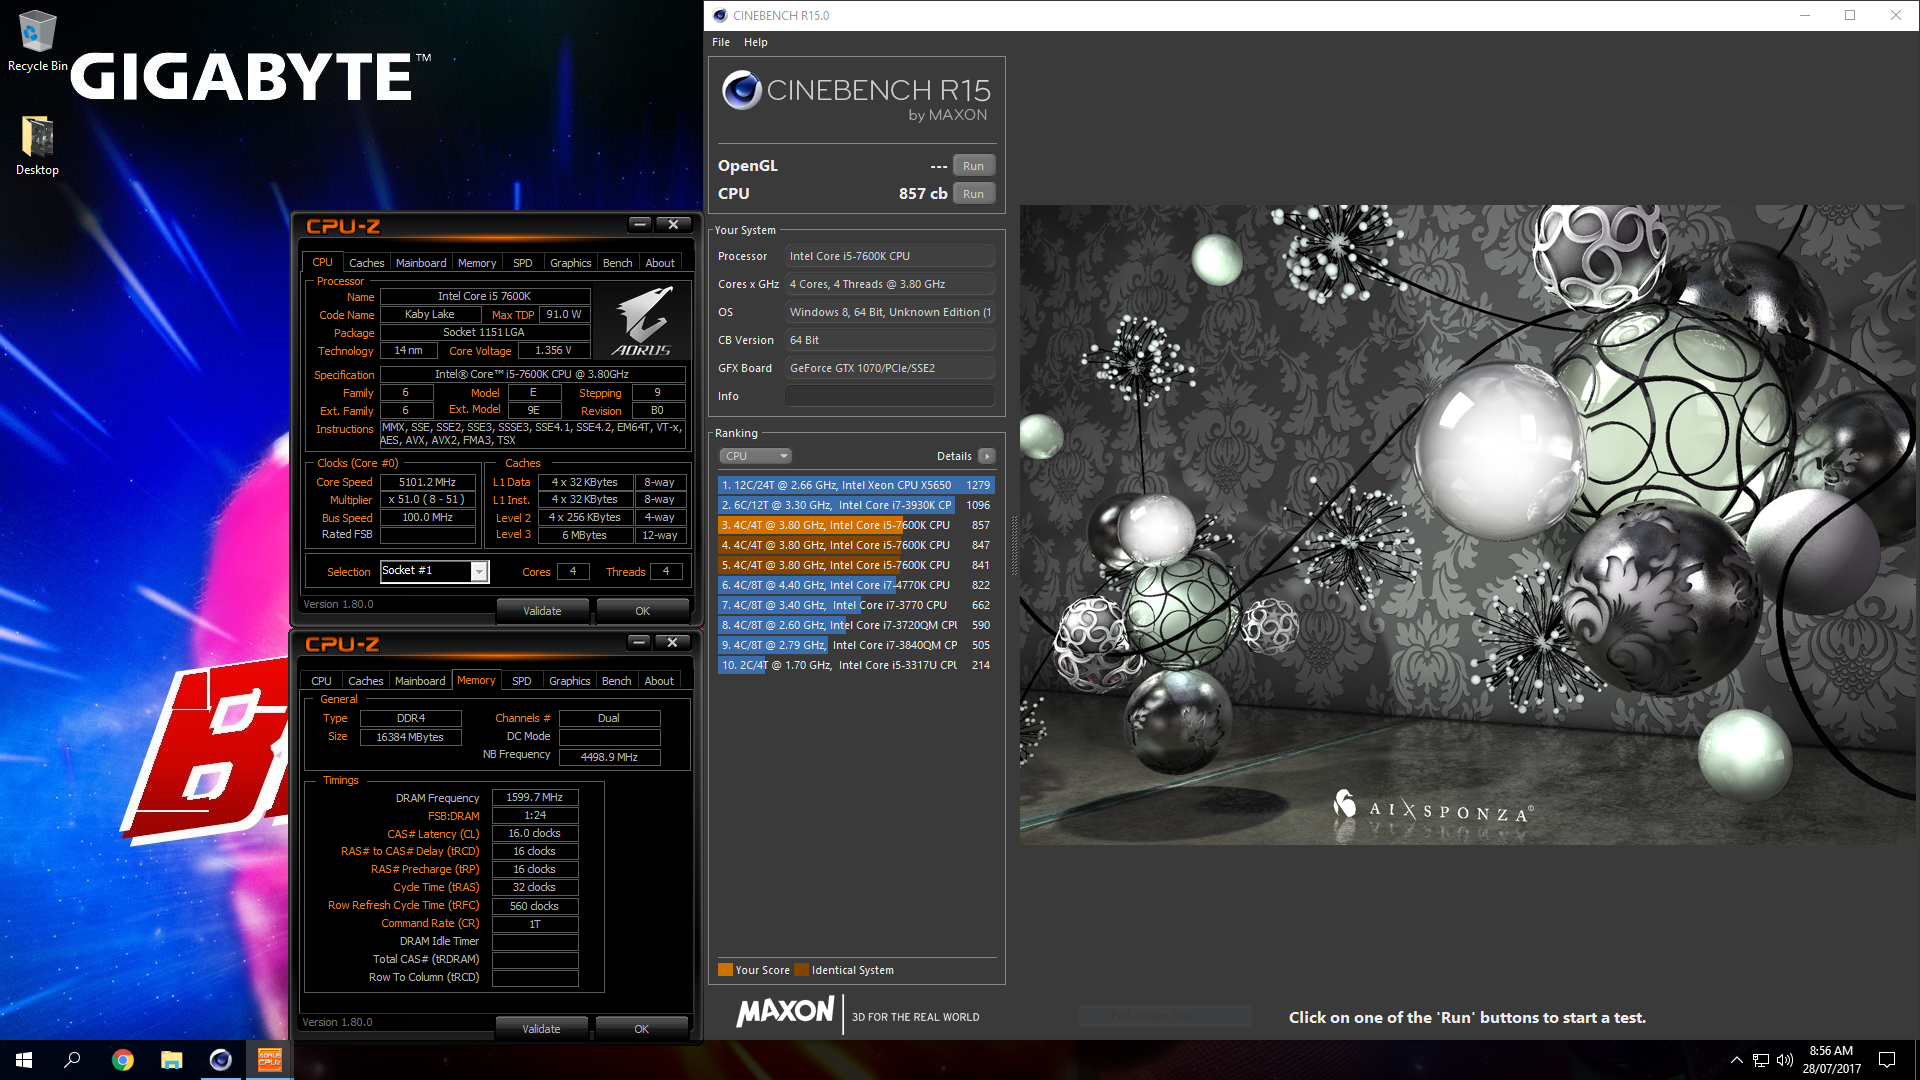The height and width of the screenshot is (1080, 1920).
Task: Click the rendered Cinebench scene image
Action: click(x=1469, y=525)
